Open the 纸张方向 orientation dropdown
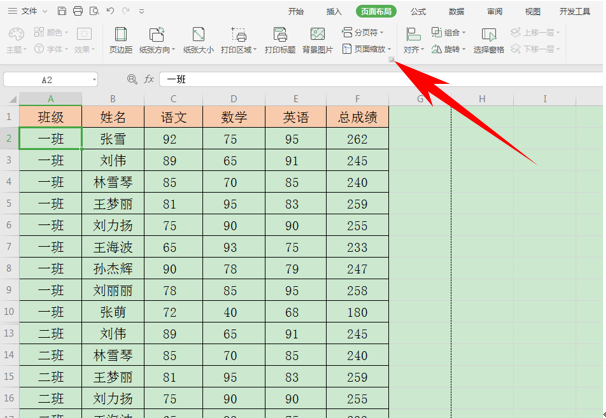The height and width of the screenshot is (418, 606). click(157, 40)
